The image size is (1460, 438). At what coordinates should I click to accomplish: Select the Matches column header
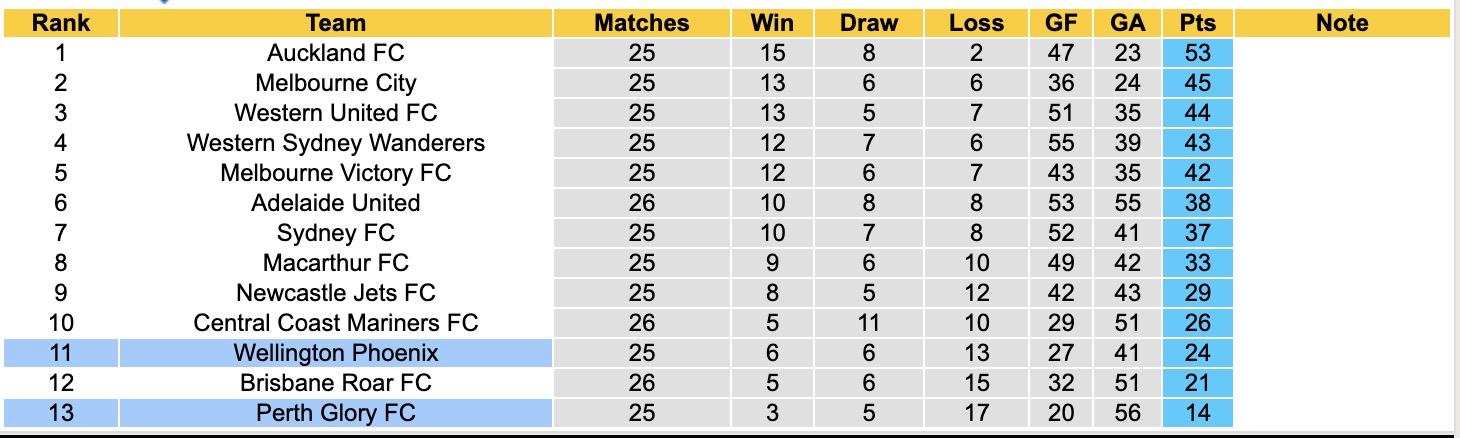pos(642,23)
